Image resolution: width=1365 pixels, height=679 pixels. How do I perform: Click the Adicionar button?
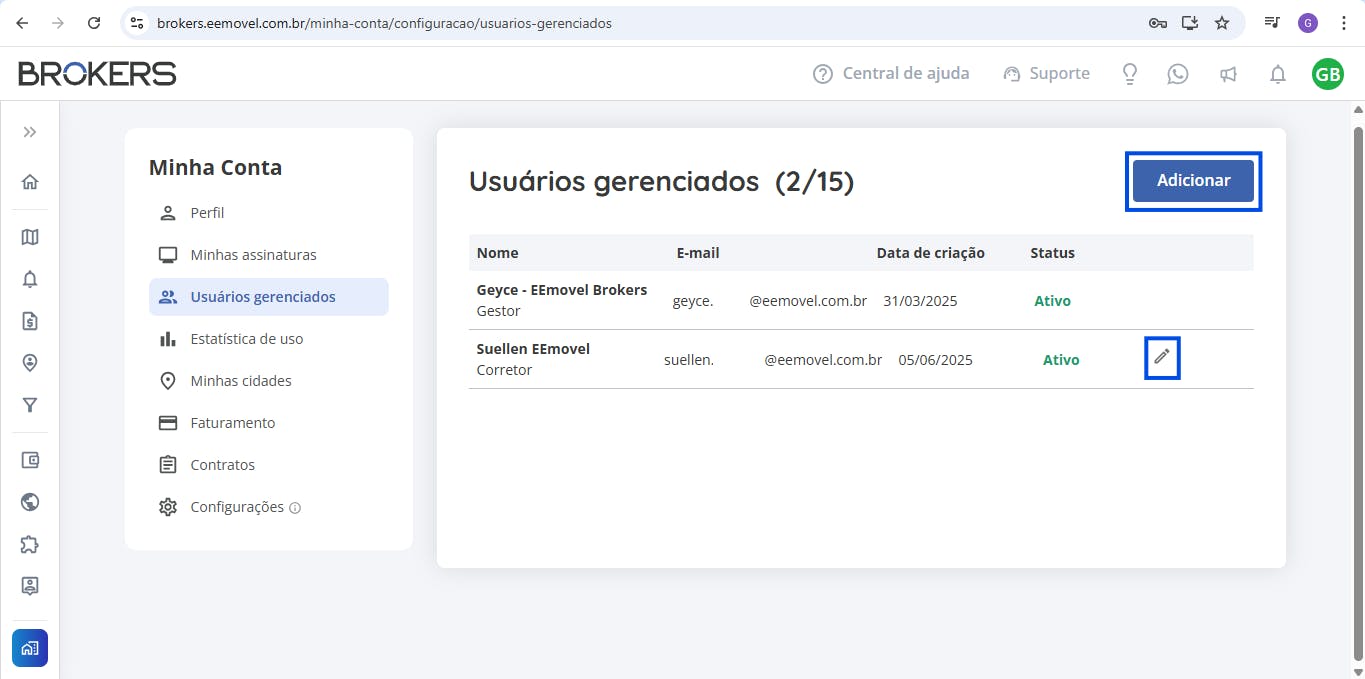coord(1193,181)
